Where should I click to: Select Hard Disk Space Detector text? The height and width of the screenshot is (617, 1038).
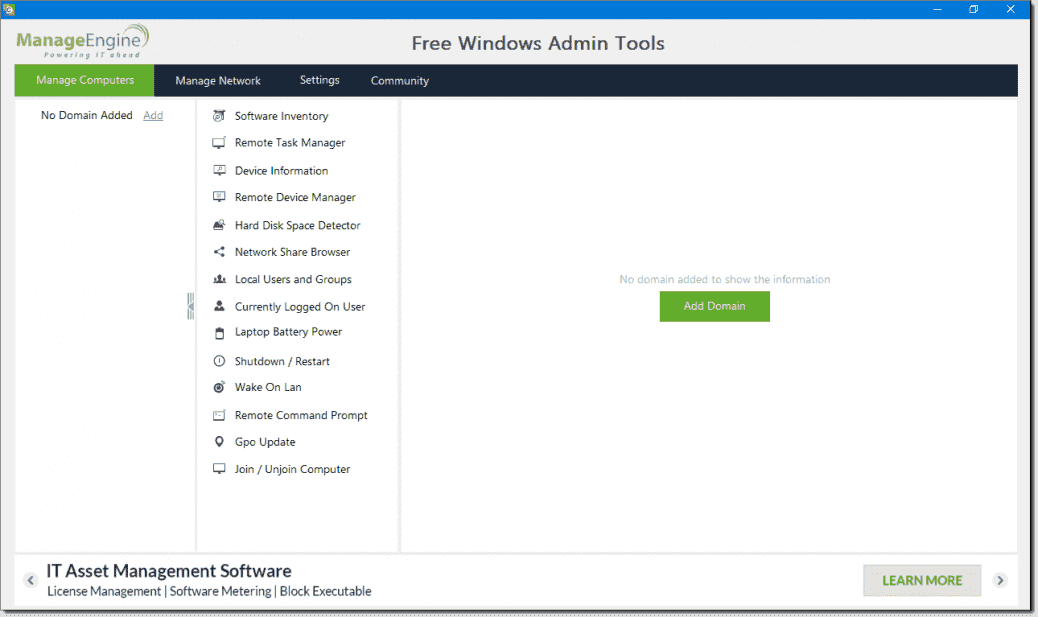tap(297, 225)
